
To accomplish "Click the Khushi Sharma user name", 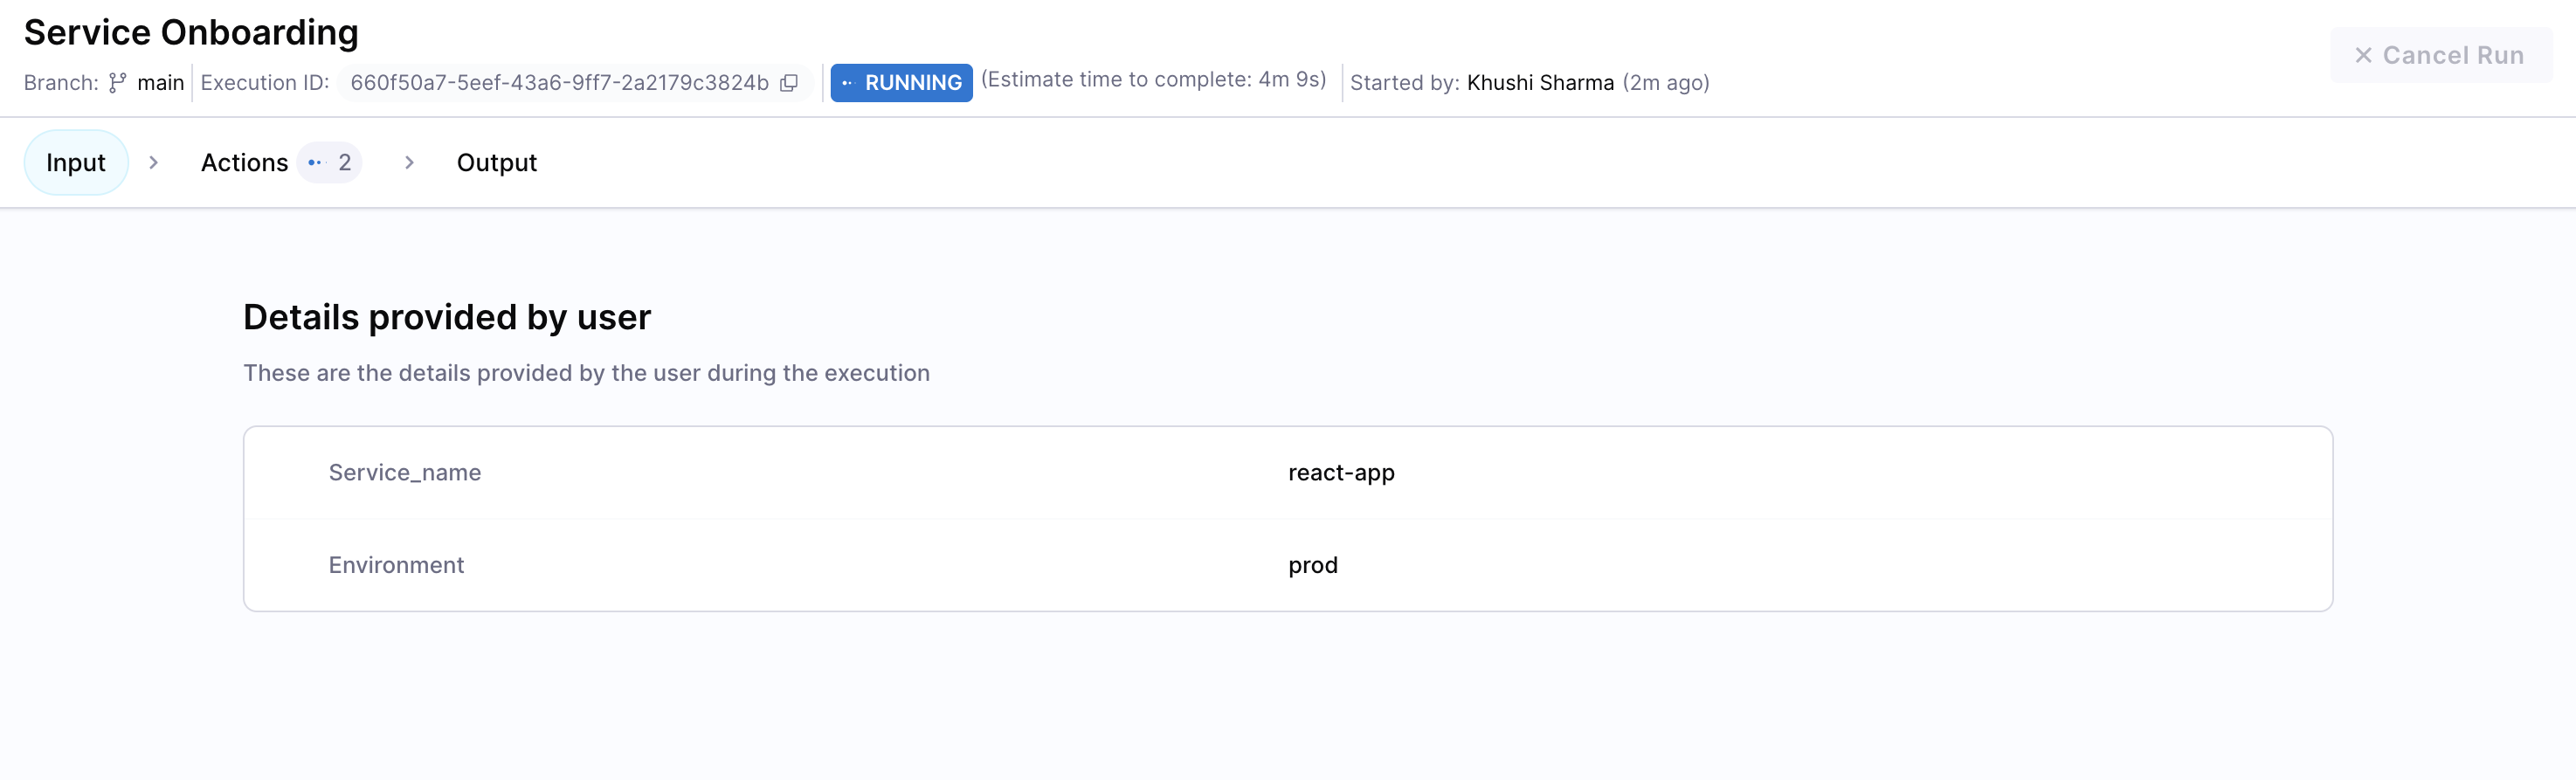I will click(1540, 83).
